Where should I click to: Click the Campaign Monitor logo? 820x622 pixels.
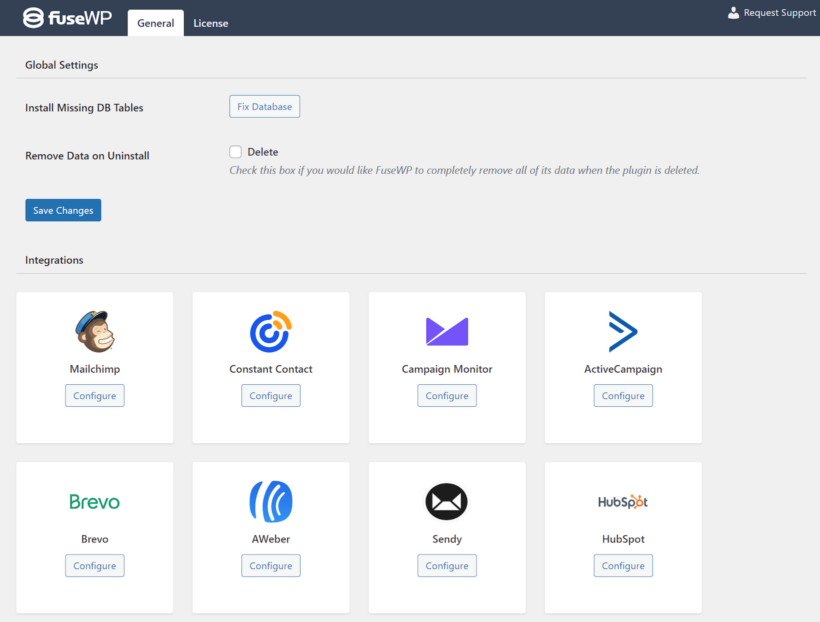pos(446,330)
